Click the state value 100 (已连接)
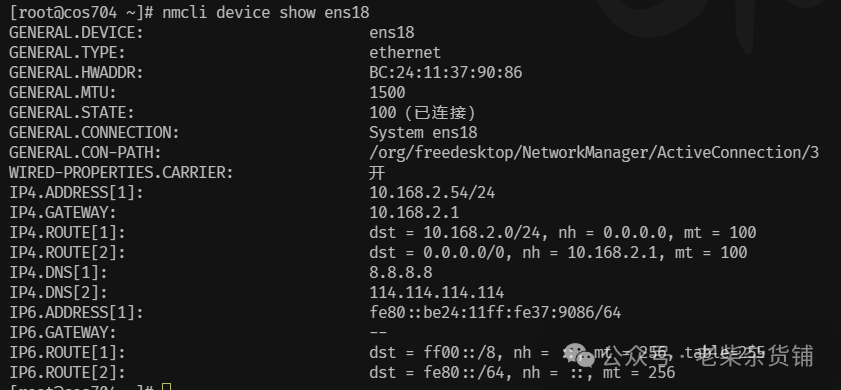Image resolution: width=841 pixels, height=390 pixels. 423,113
